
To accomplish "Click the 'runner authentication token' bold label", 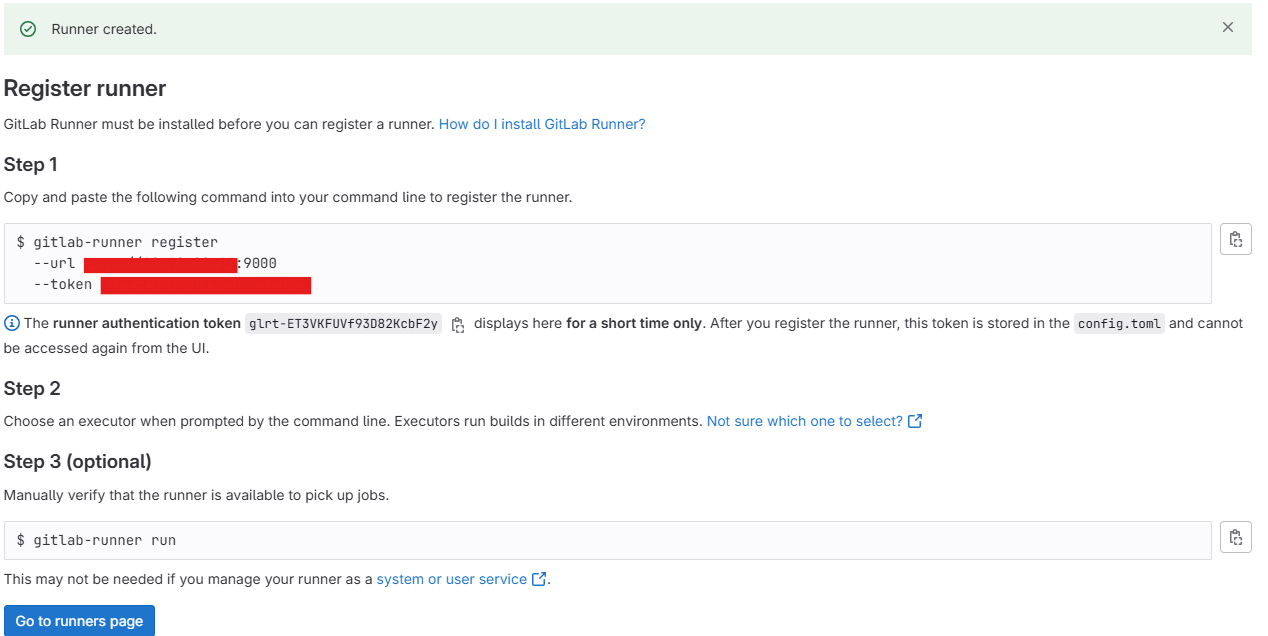I will pyautogui.click(x=147, y=323).
